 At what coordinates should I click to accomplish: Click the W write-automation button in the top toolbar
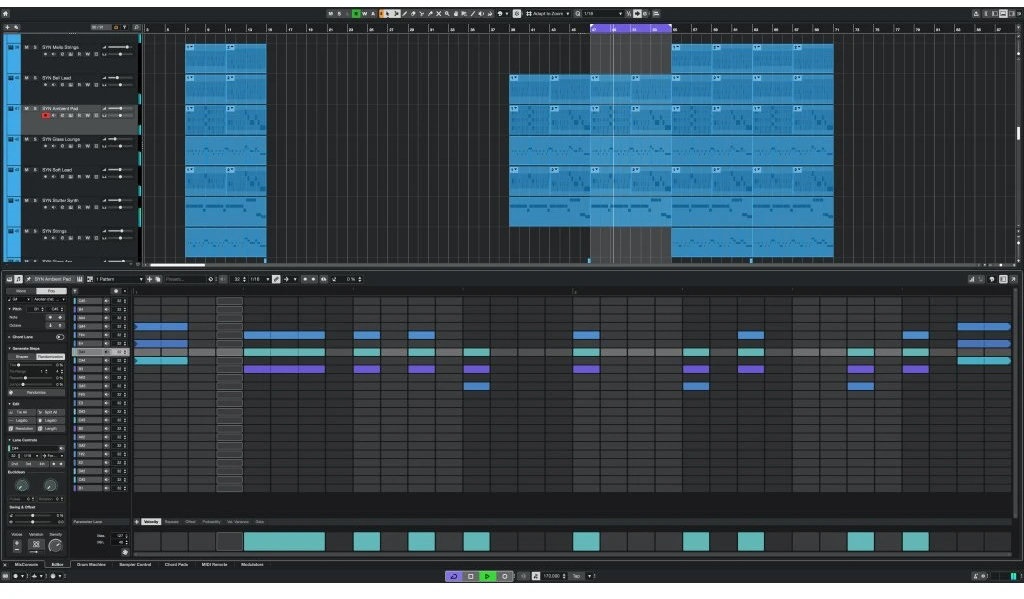[364, 13]
